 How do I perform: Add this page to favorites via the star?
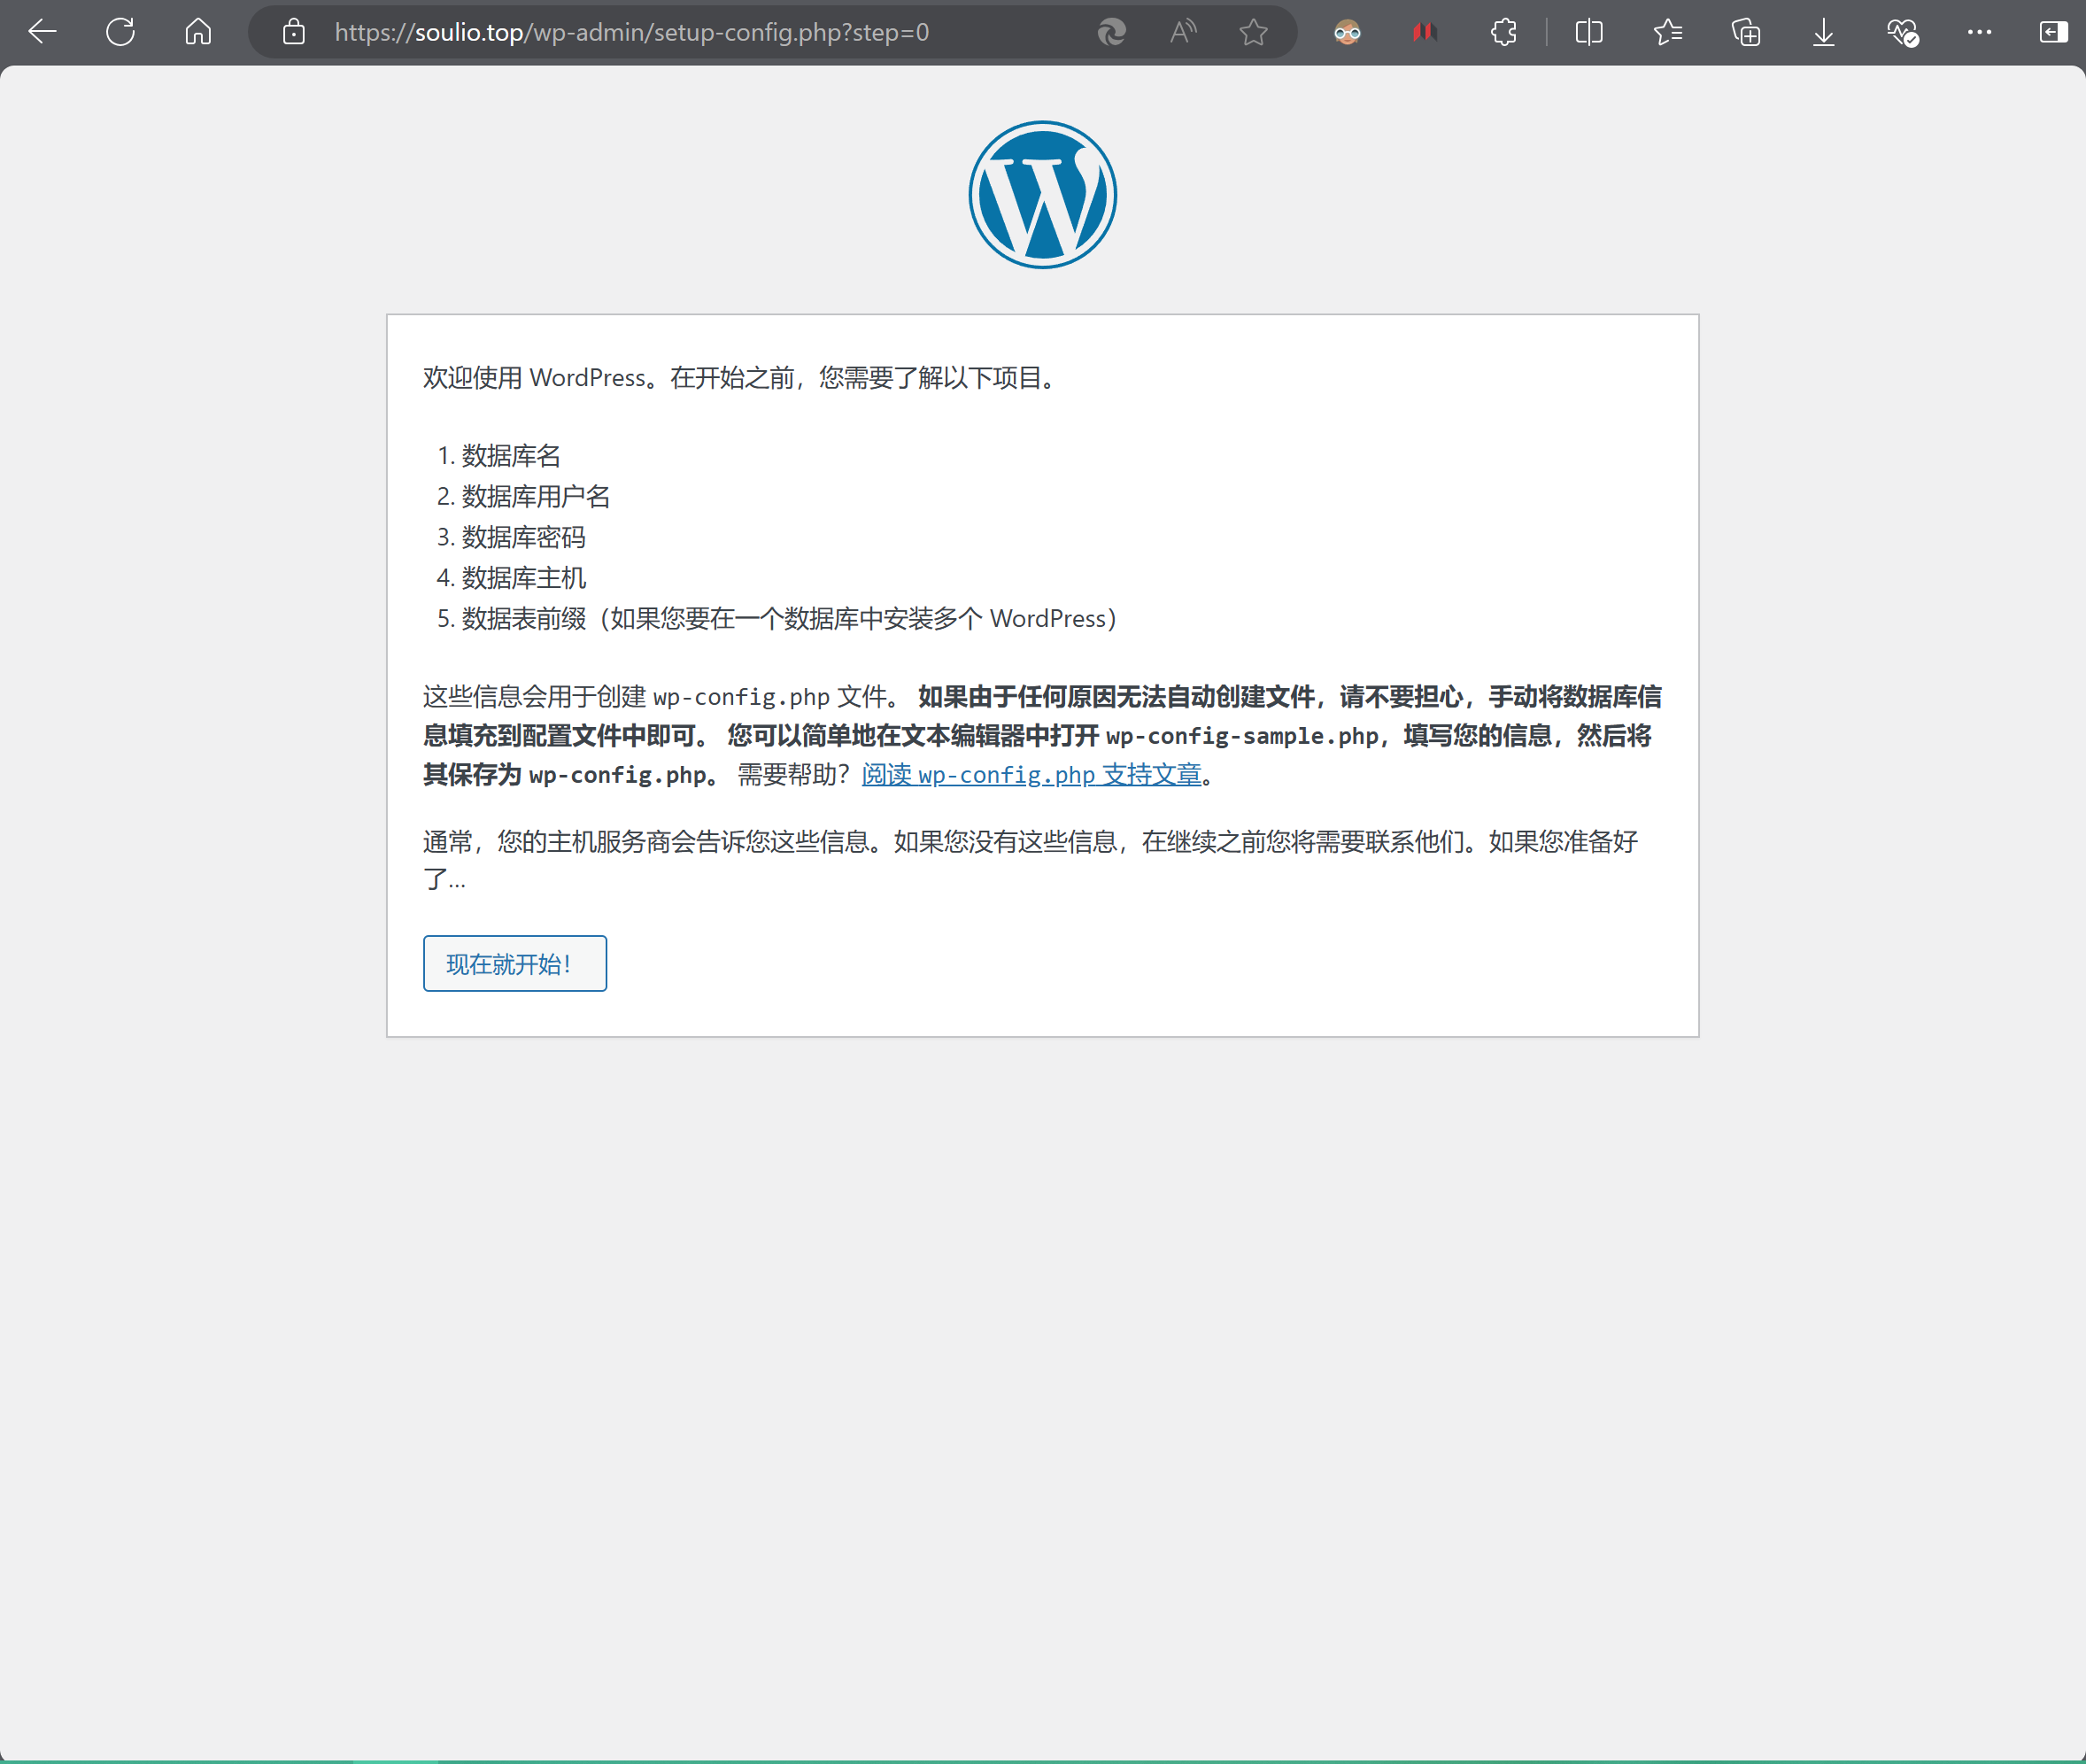click(x=1253, y=32)
